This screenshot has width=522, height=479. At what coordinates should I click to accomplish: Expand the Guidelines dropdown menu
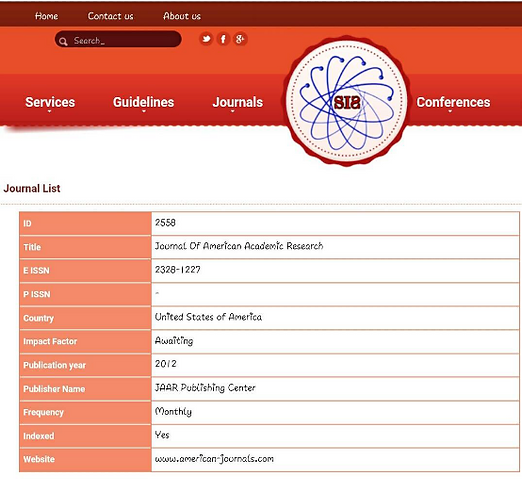coord(143,103)
